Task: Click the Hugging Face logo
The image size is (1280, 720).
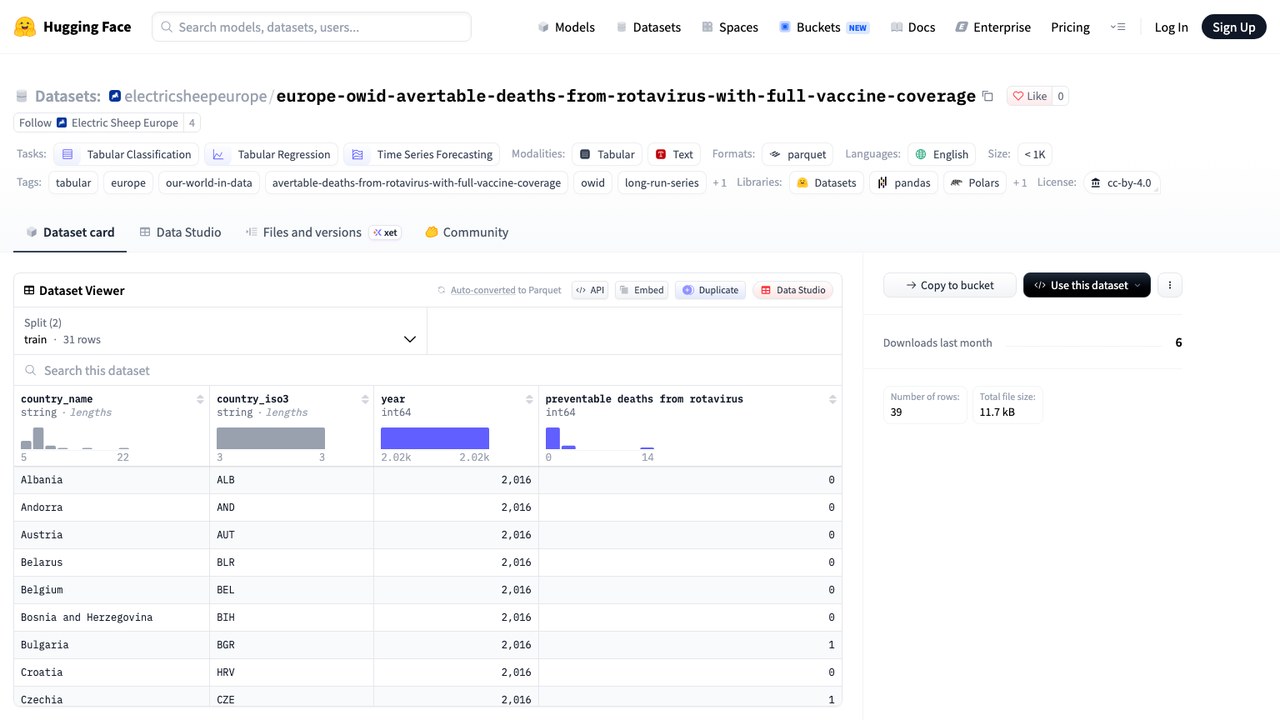Action: [72, 27]
